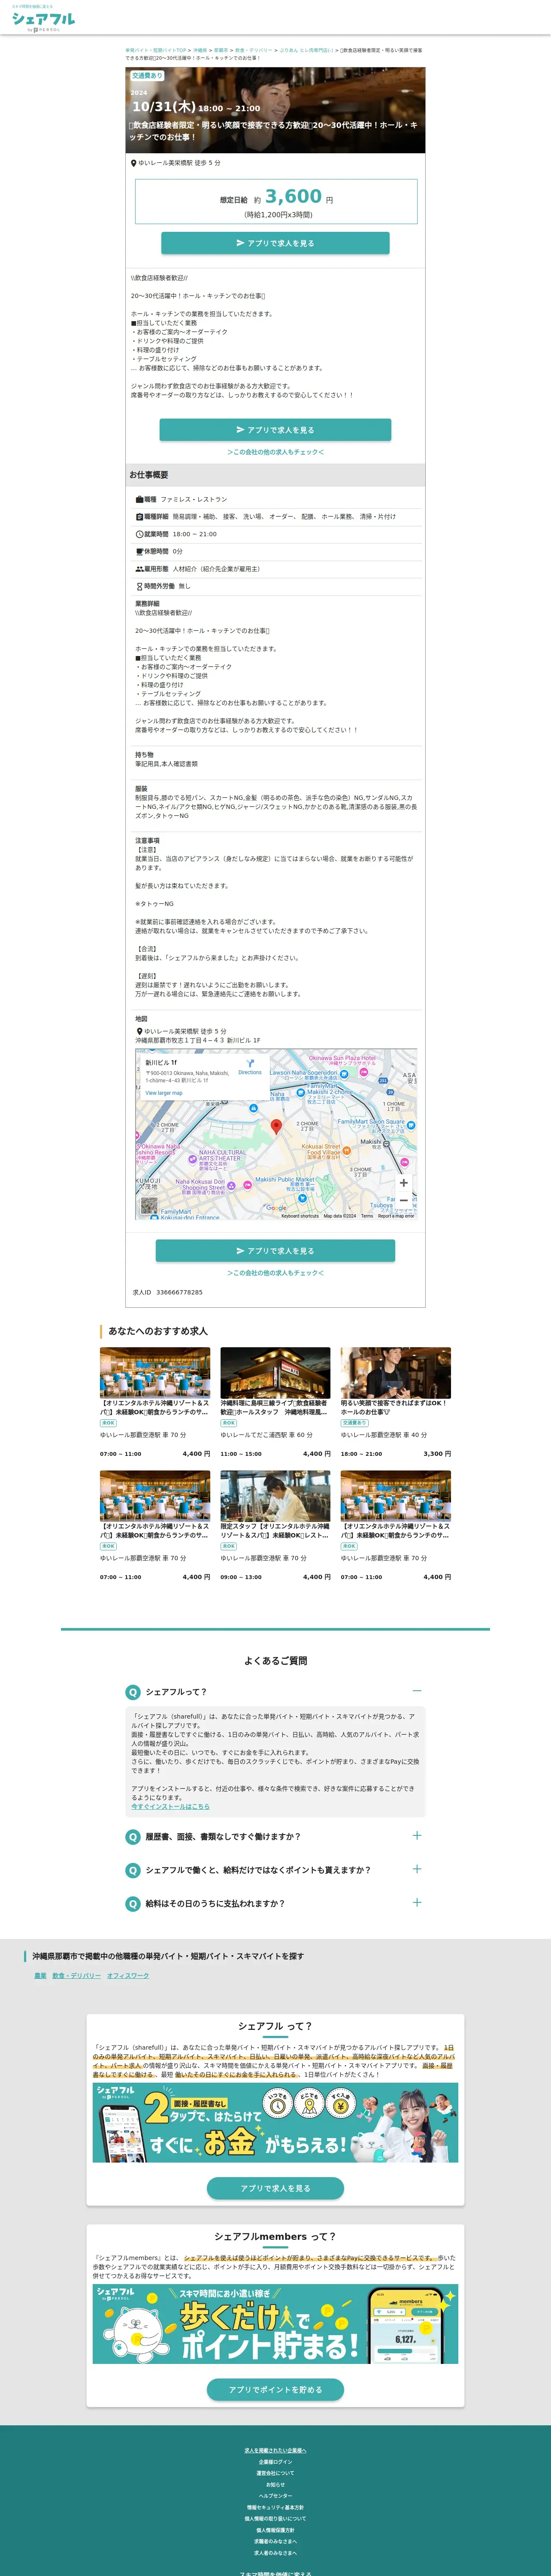Open the オフィスワーク category link

(x=128, y=1976)
